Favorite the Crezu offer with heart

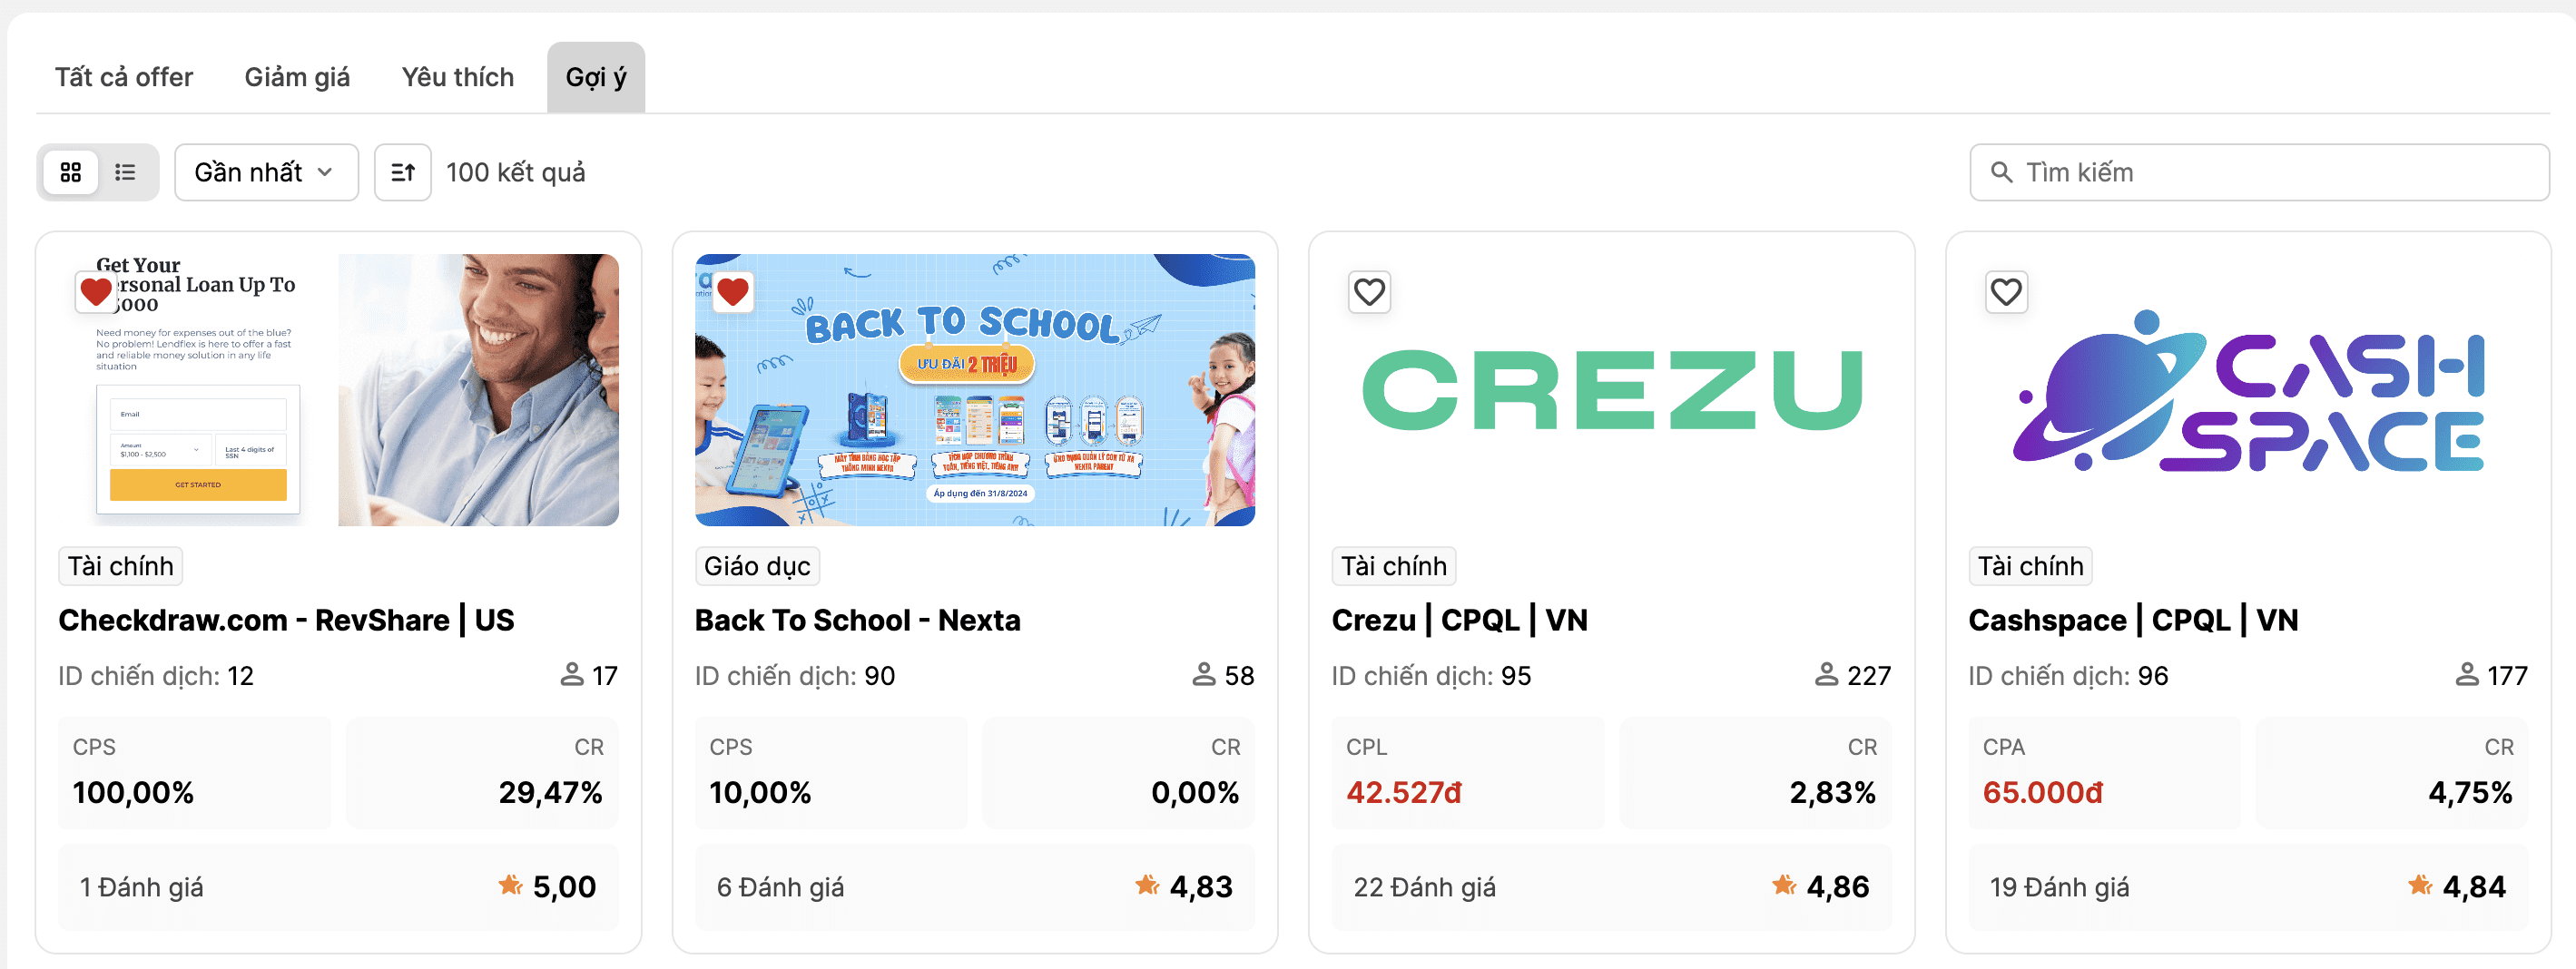(x=1369, y=292)
